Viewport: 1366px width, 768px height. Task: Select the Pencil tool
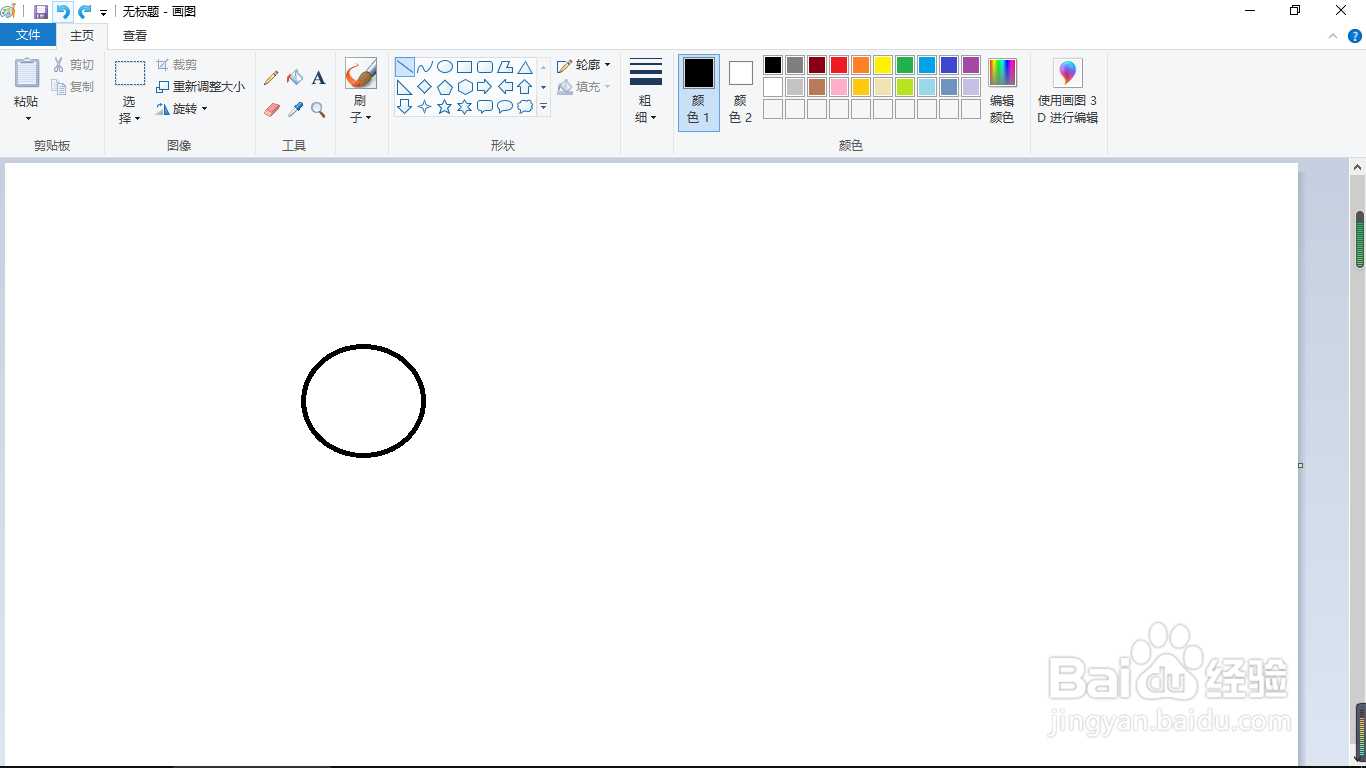271,78
